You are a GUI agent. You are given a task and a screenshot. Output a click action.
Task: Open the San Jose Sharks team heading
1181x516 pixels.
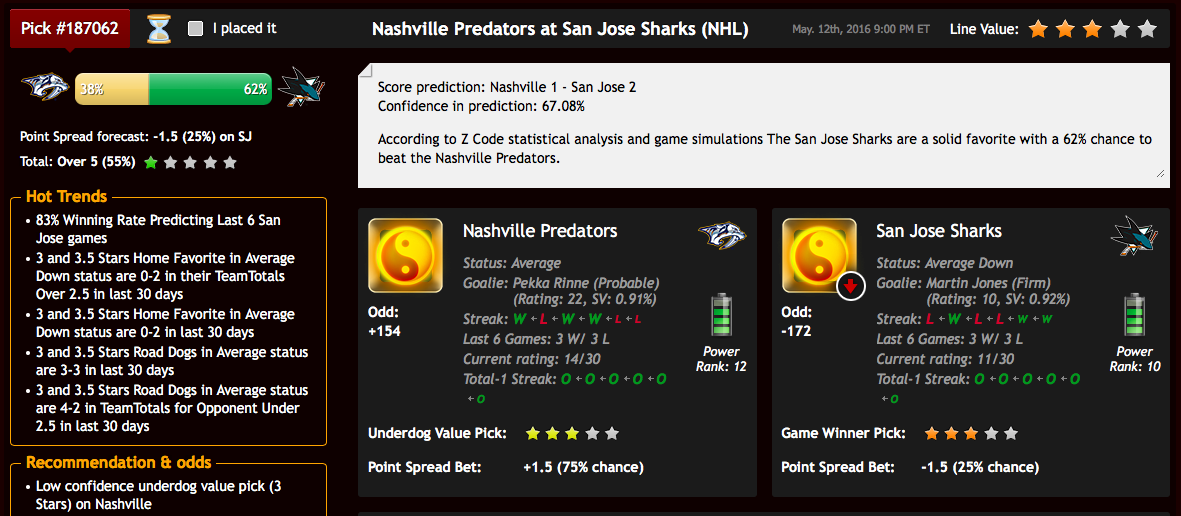tap(939, 231)
